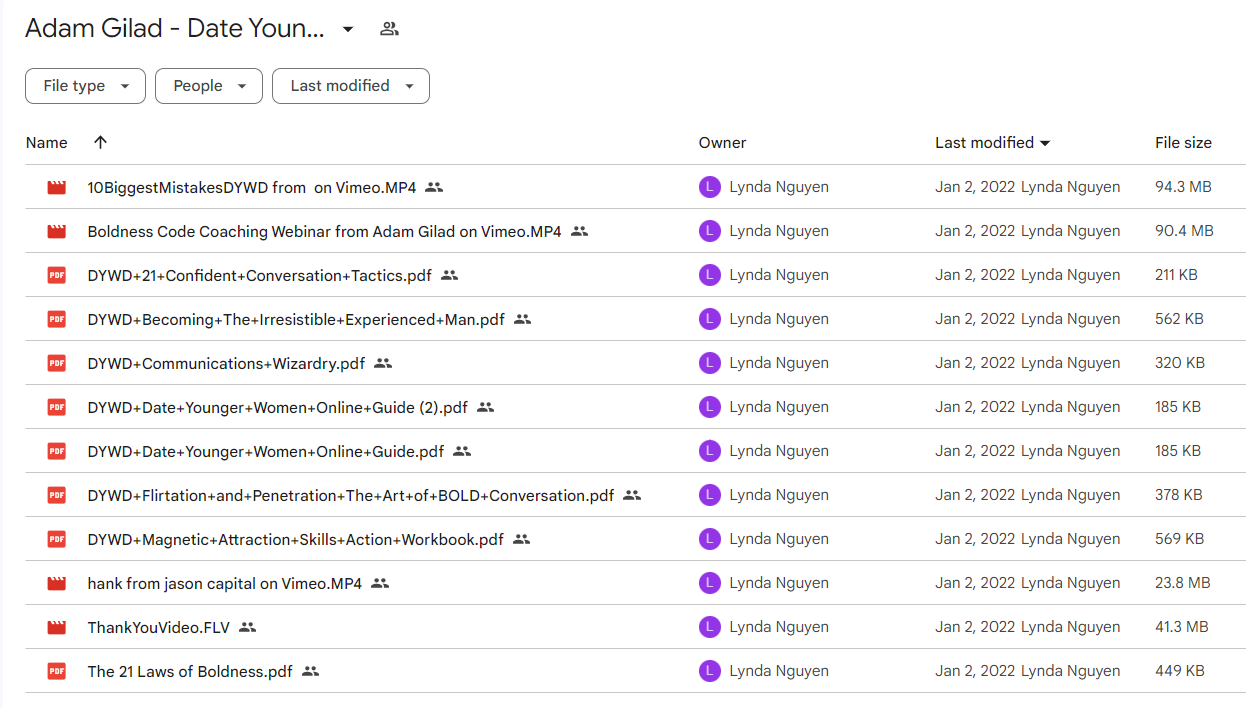The image size is (1246, 708).
Task: Click shared icon next to 10BiggestMistakesDYWD file name
Action: point(434,187)
